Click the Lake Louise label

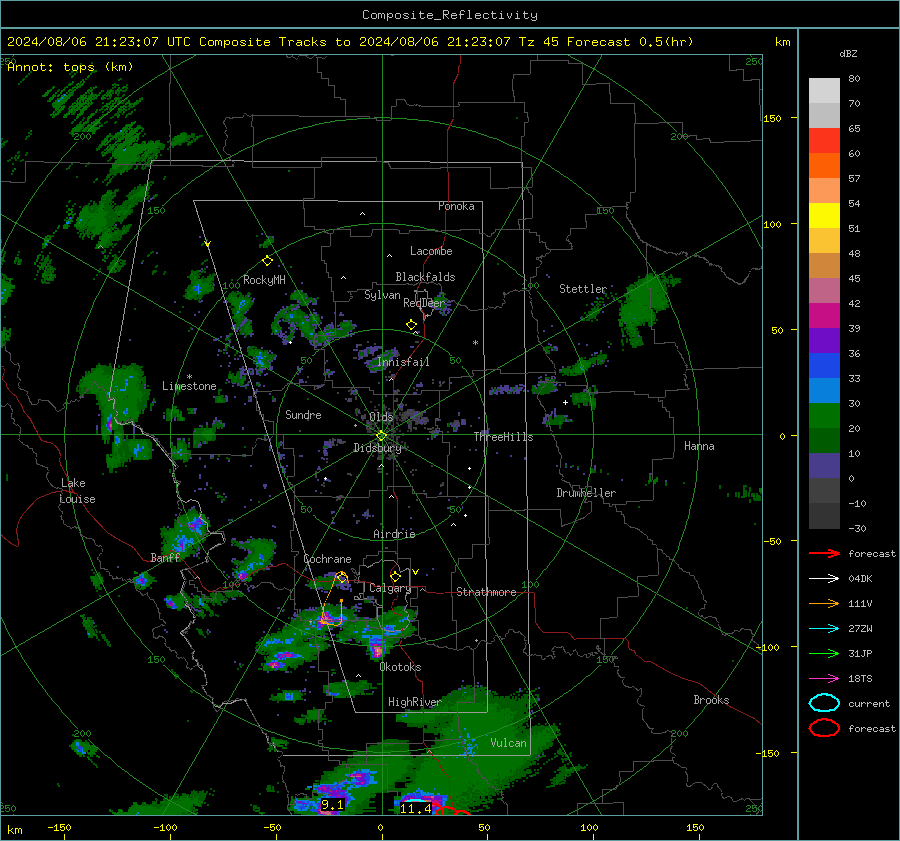pyautogui.click(x=77, y=491)
